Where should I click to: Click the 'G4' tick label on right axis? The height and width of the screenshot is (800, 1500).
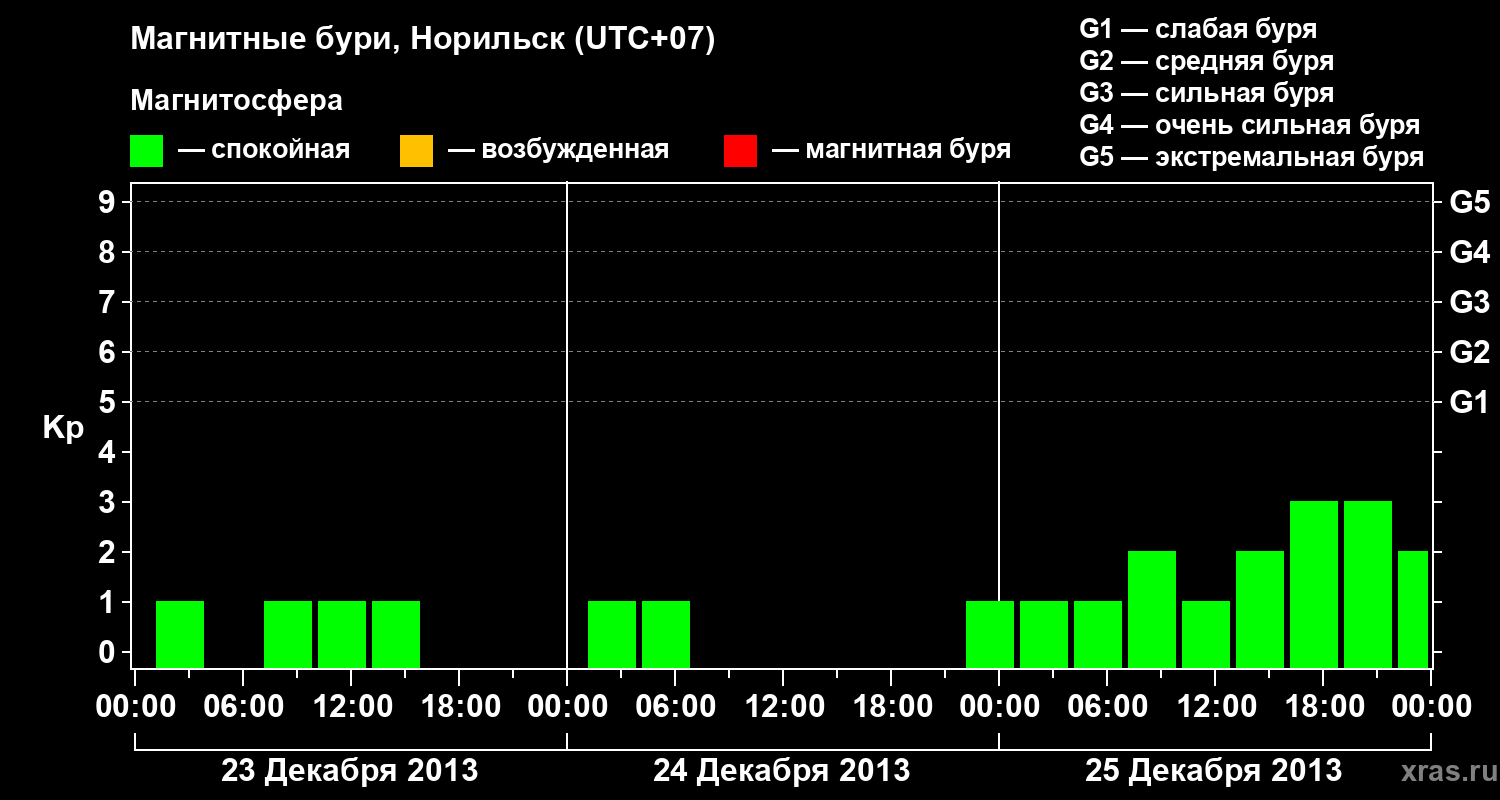coord(1469,252)
